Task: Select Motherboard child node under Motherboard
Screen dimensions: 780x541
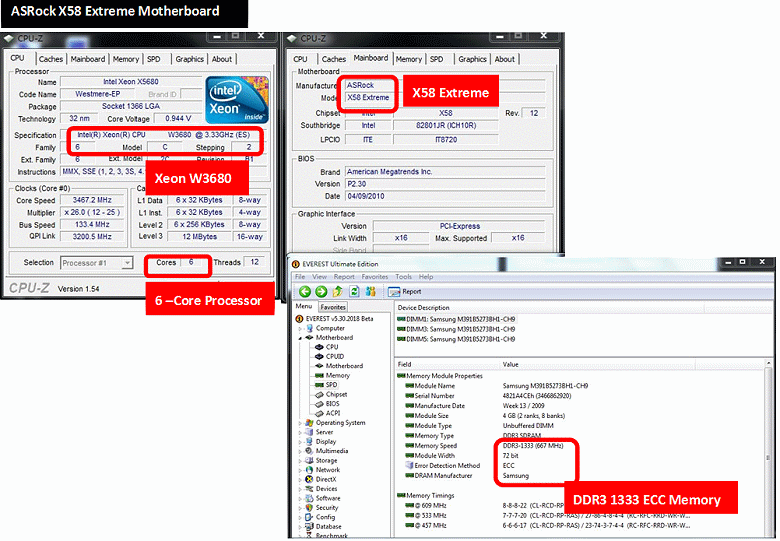Action: (x=344, y=366)
